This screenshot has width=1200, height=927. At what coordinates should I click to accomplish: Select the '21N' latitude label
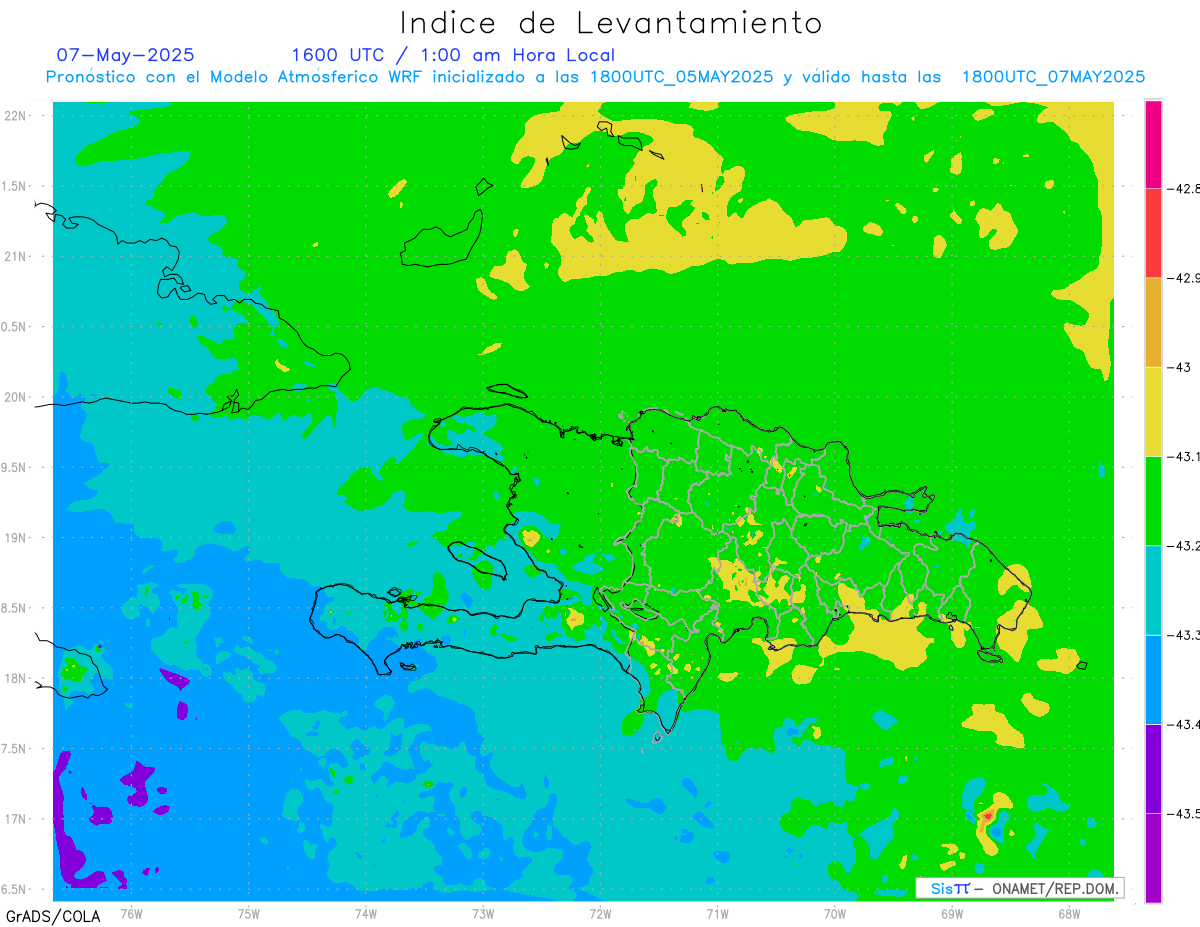(x=16, y=256)
